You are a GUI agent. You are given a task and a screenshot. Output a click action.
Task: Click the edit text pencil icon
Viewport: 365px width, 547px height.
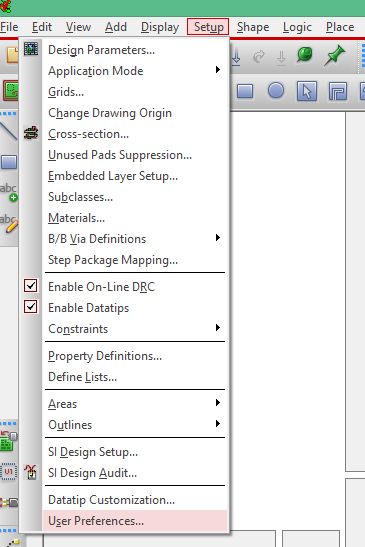(x=9, y=223)
